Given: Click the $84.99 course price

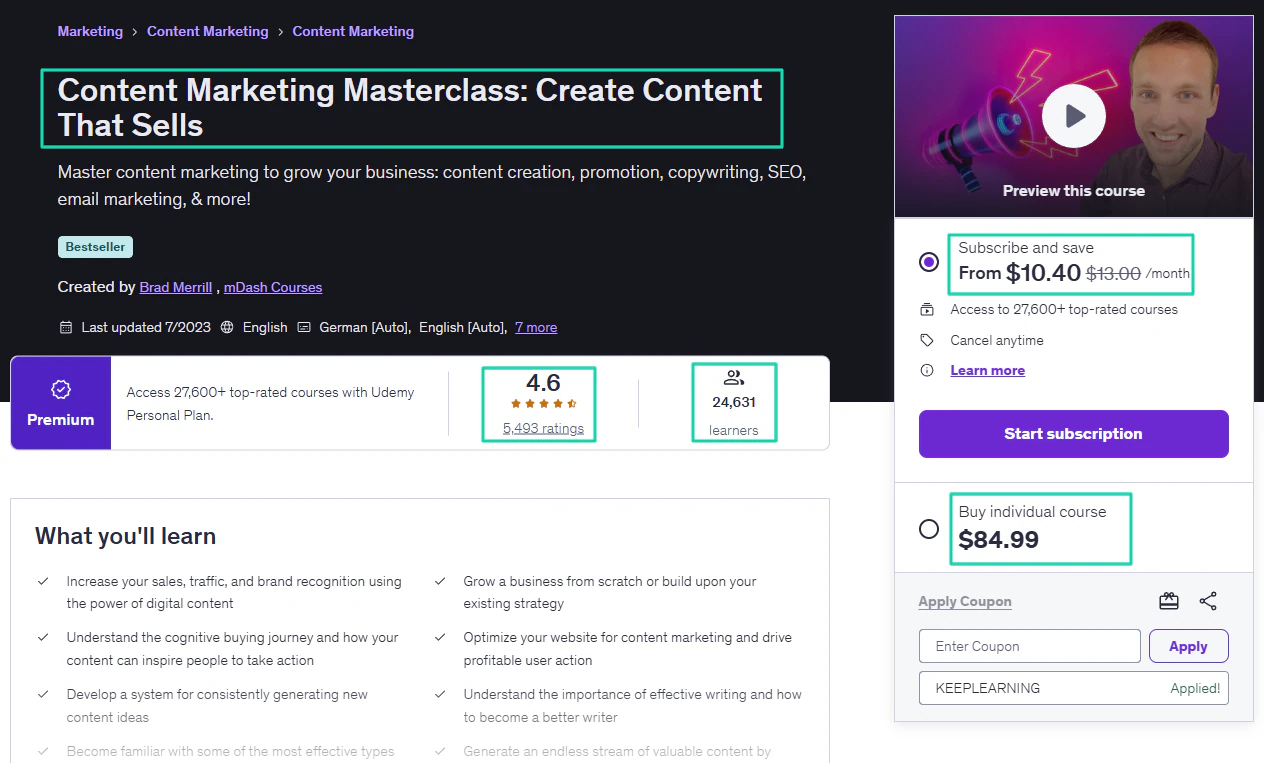Looking at the screenshot, I should click(x=998, y=540).
